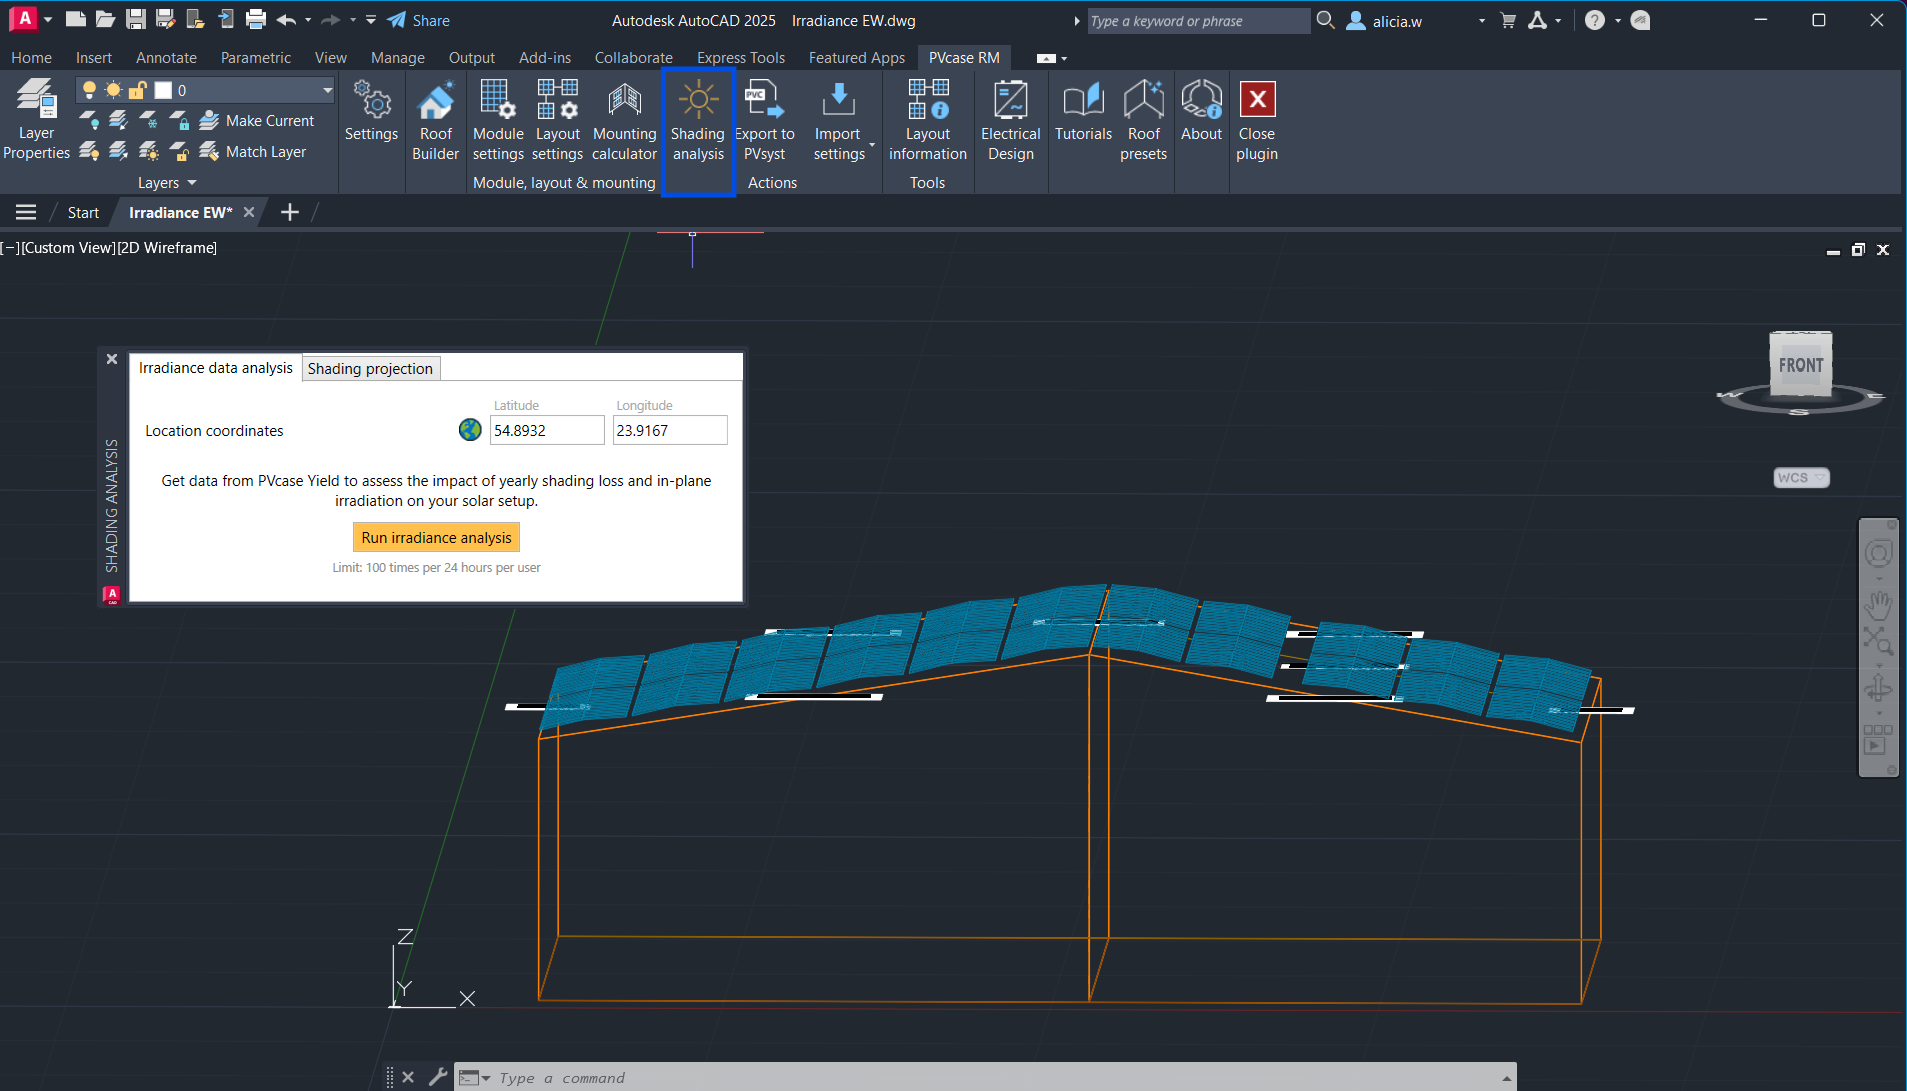Select the PVcase RM ribbon tab
1907x1091 pixels.
coord(964,58)
